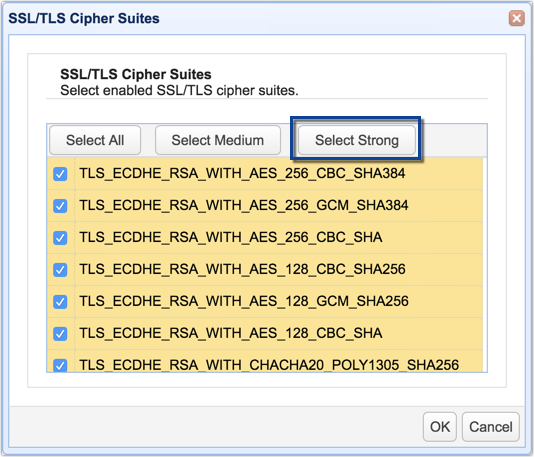The image size is (534, 457).
Task: Click the Select All button
Action: 95,140
